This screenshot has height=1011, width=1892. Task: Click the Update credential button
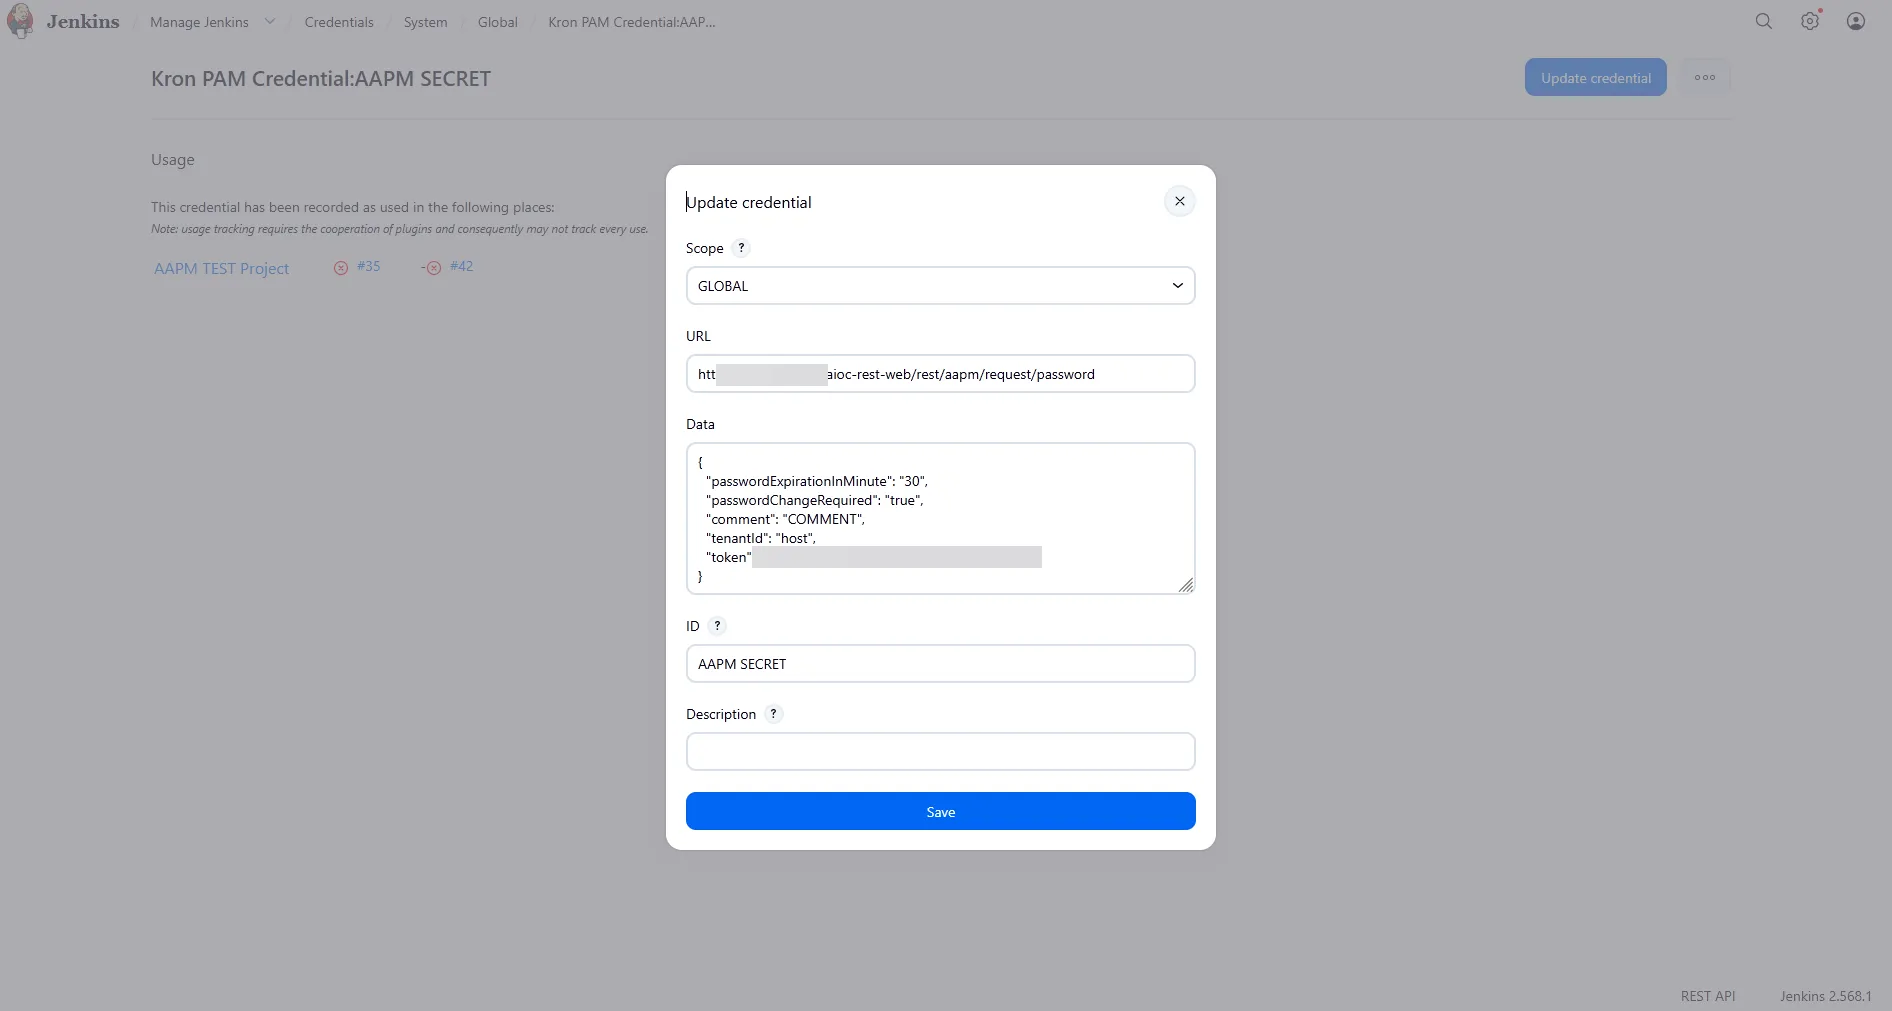1596,78
